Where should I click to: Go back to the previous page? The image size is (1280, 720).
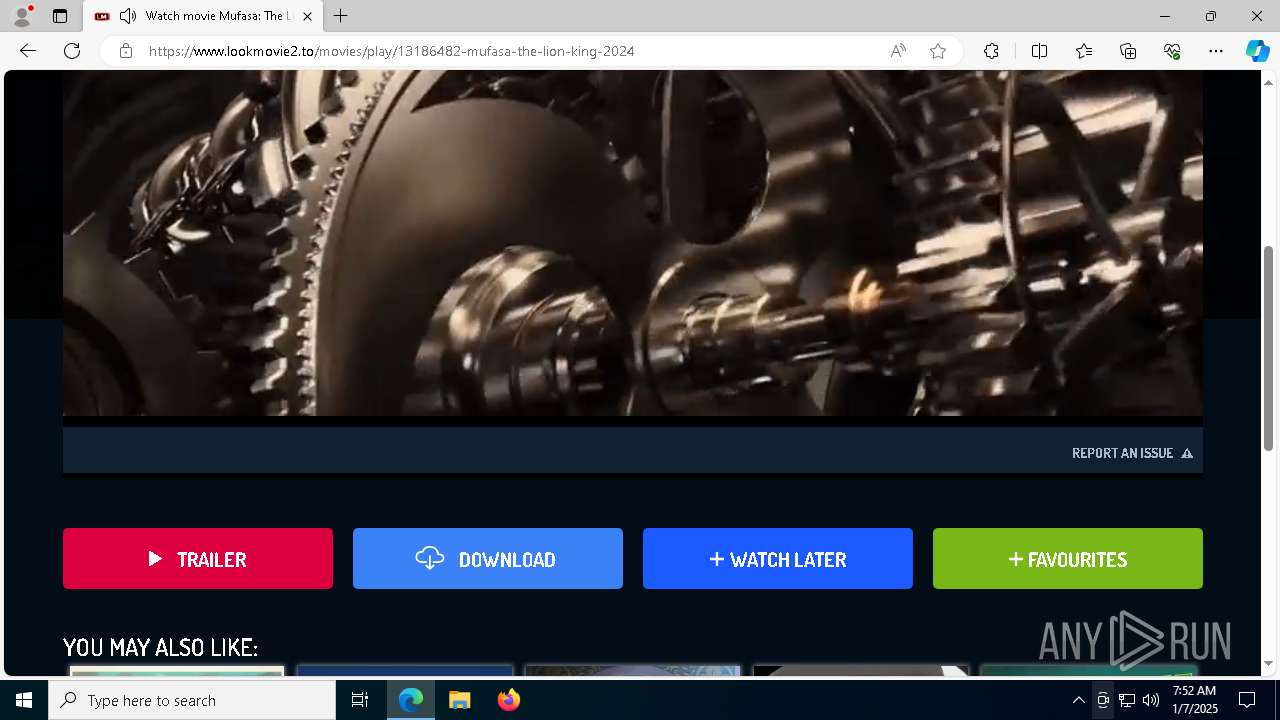(x=28, y=51)
